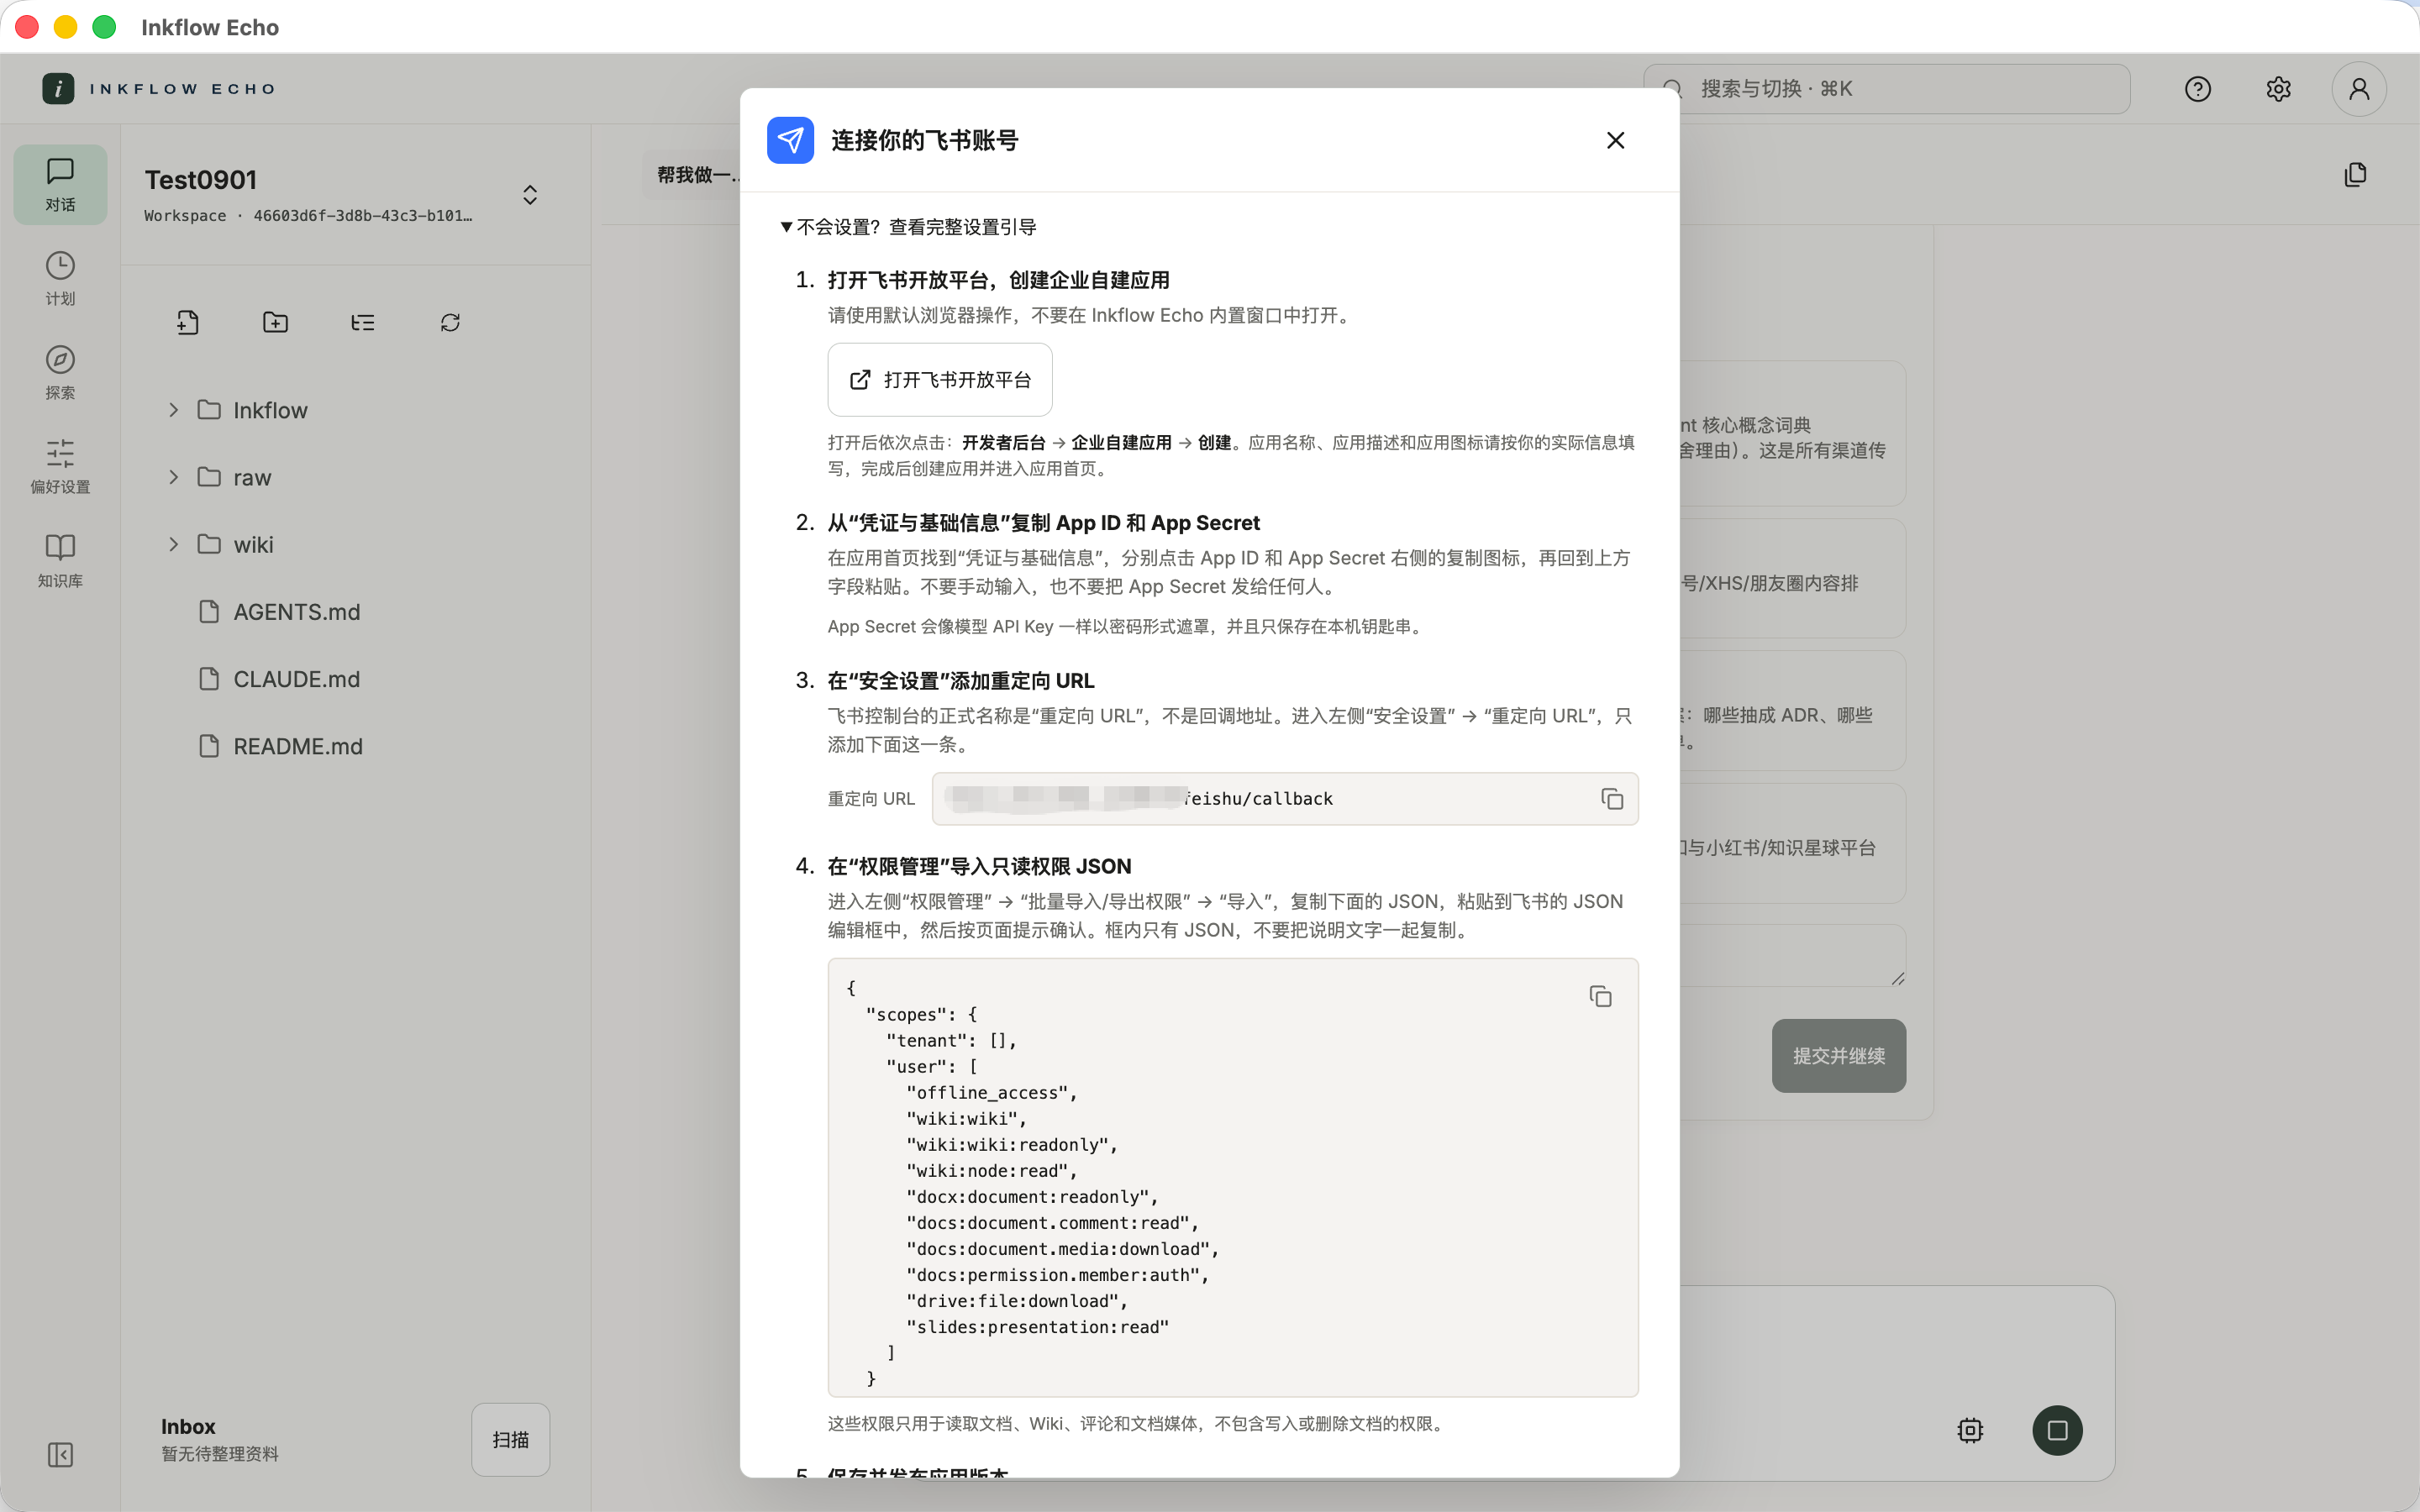Open the help question mark icon
2420x1512 pixels.
[2197, 89]
